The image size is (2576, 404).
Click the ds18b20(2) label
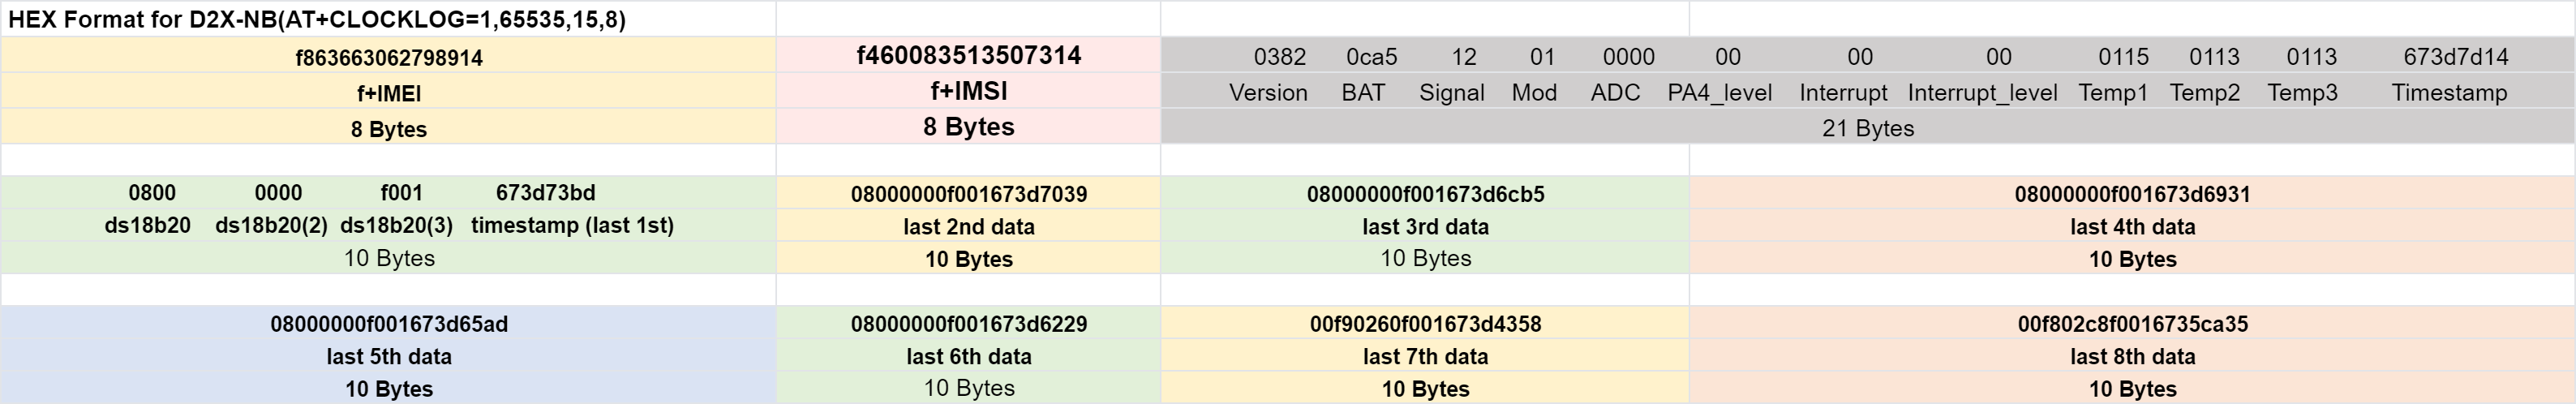271,225
